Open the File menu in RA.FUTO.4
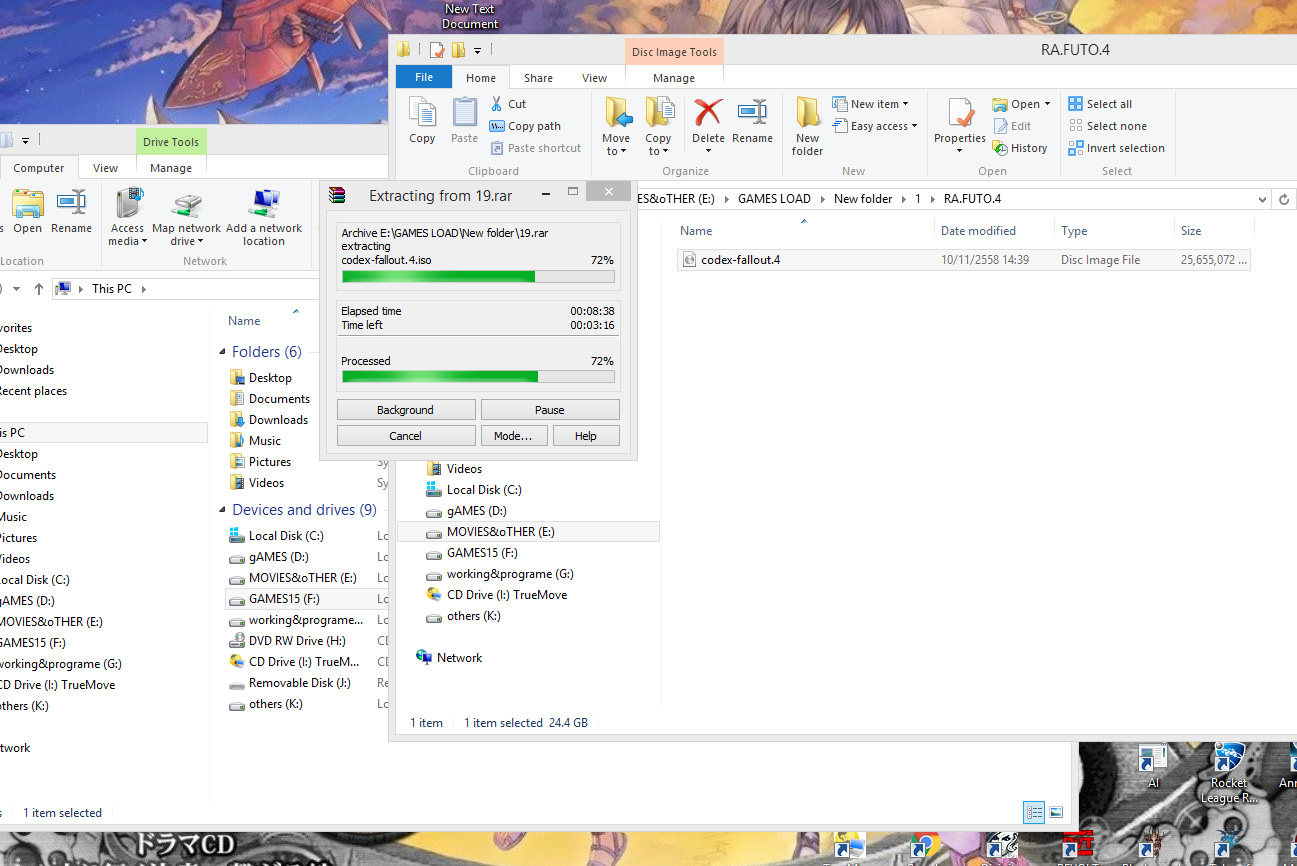This screenshot has width=1297, height=866. pyautogui.click(x=424, y=77)
